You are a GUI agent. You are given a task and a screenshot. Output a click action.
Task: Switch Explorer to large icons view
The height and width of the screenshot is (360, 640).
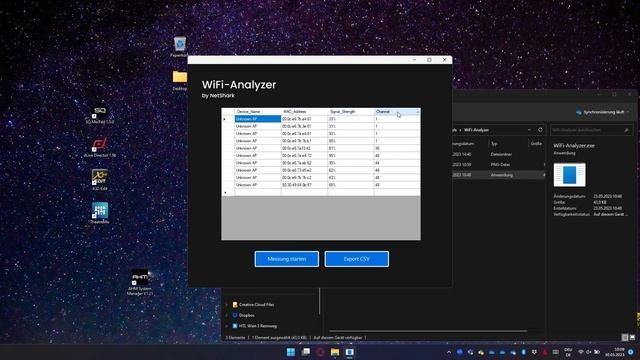[632, 337]
